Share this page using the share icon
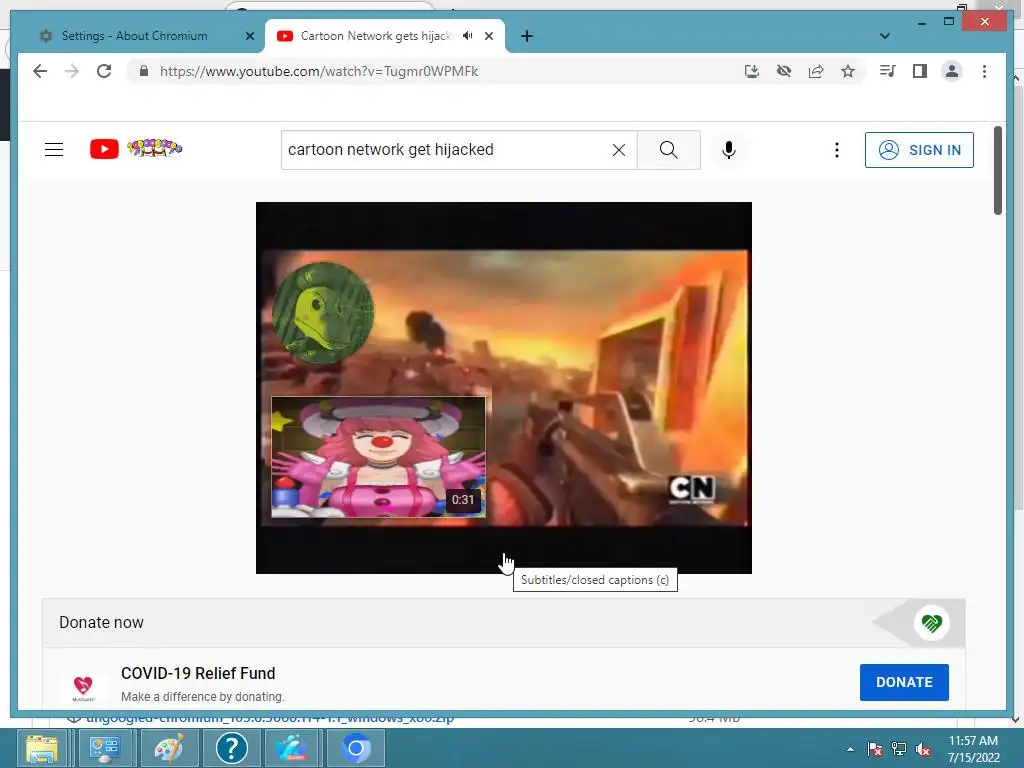 [x=816, y=71]
